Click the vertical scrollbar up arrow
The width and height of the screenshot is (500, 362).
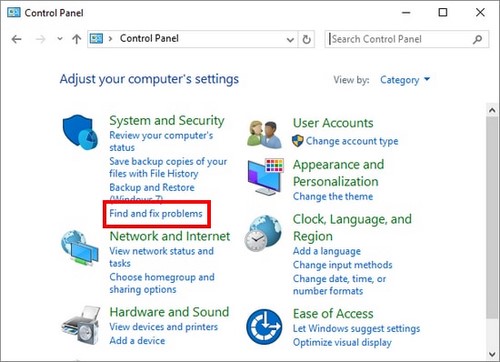click(x=492, y=110)
